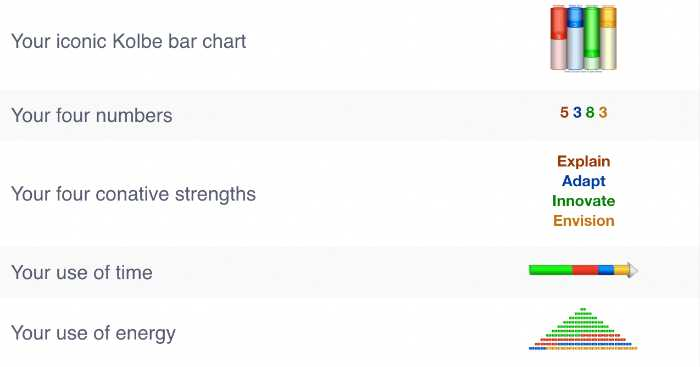This screenshot has width=700, height=367.
Task: Click the Envision conative strength
Action: click(583, 221)
